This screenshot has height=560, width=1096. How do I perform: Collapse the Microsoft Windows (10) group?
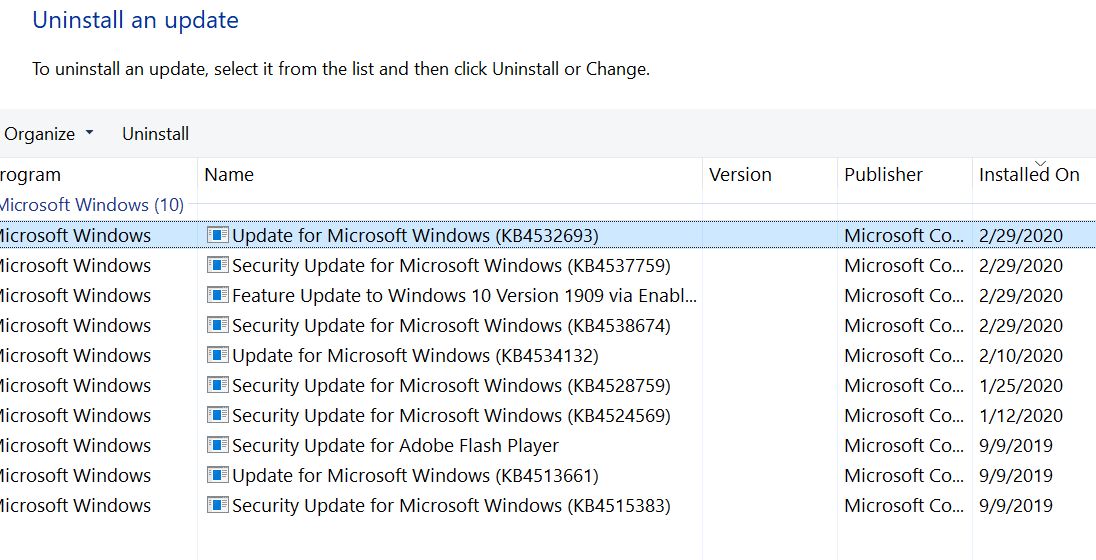point(92,205)
